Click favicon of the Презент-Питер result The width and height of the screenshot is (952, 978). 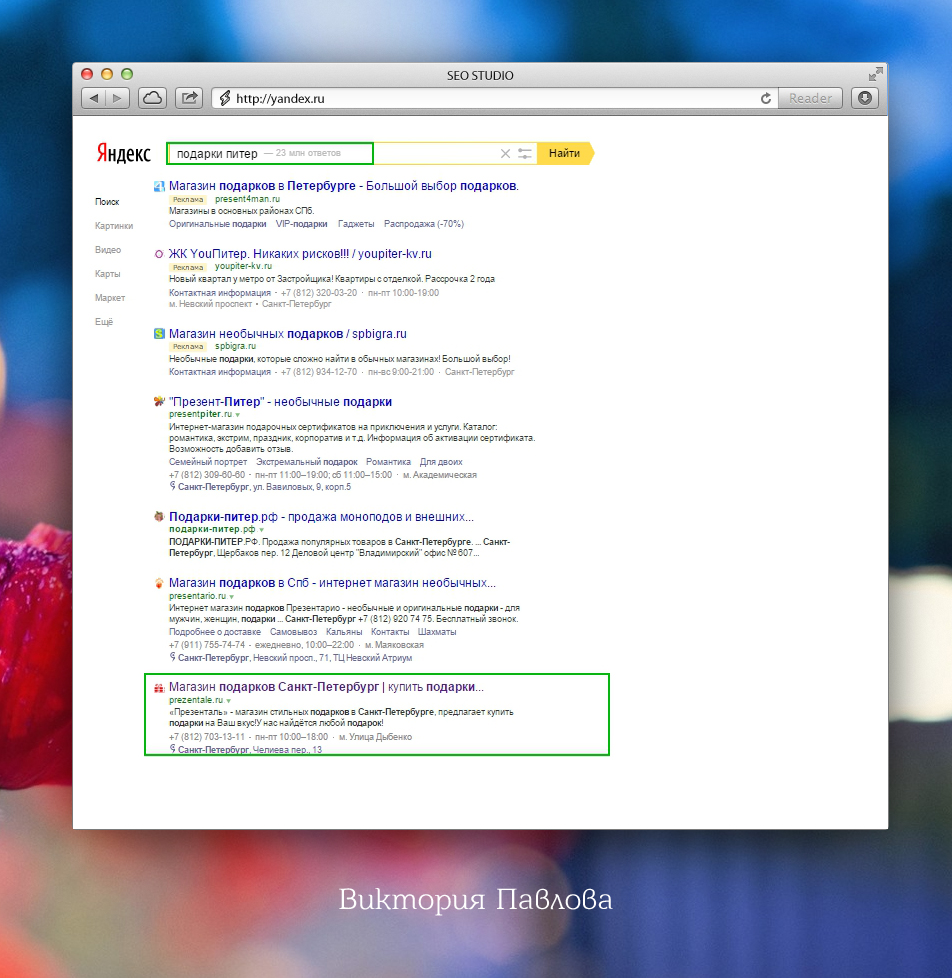(159, 401)
